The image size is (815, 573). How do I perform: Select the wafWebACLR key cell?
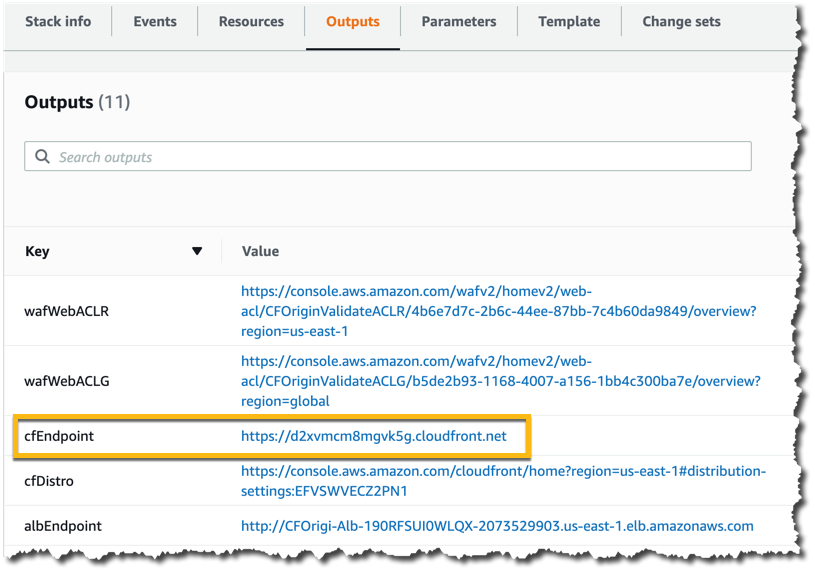[x=67, y=311]
